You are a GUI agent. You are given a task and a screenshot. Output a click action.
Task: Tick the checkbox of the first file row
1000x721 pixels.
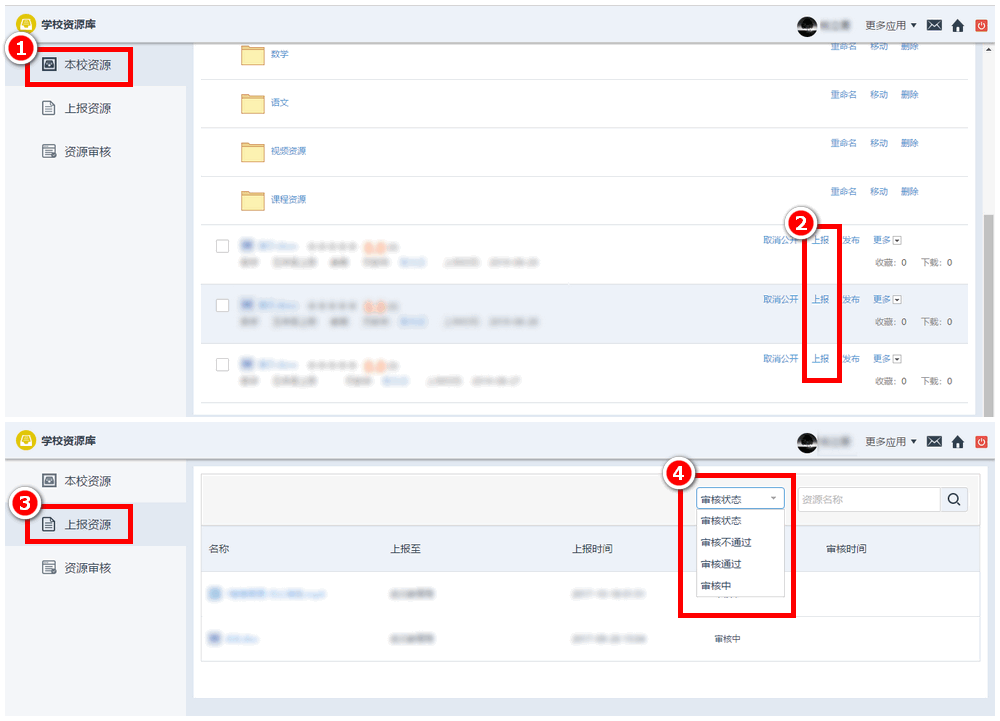click(x=223, y=246)
